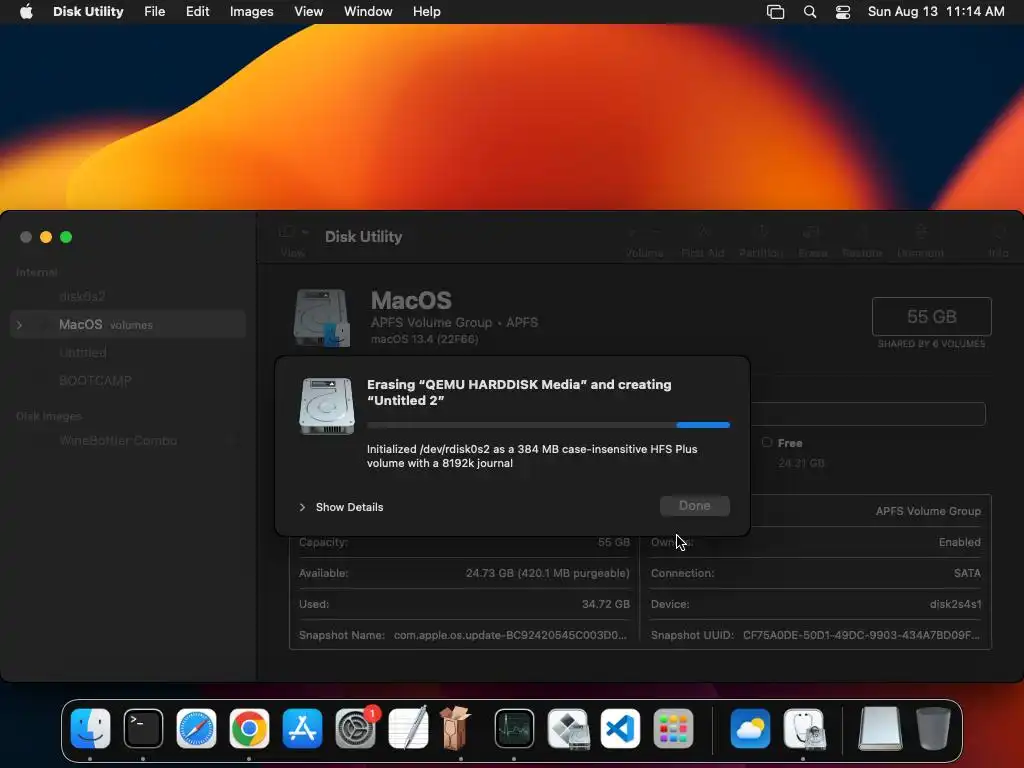Open Activity Monitor from the Dock
The image size is (1024, 768).
point(514,728)
